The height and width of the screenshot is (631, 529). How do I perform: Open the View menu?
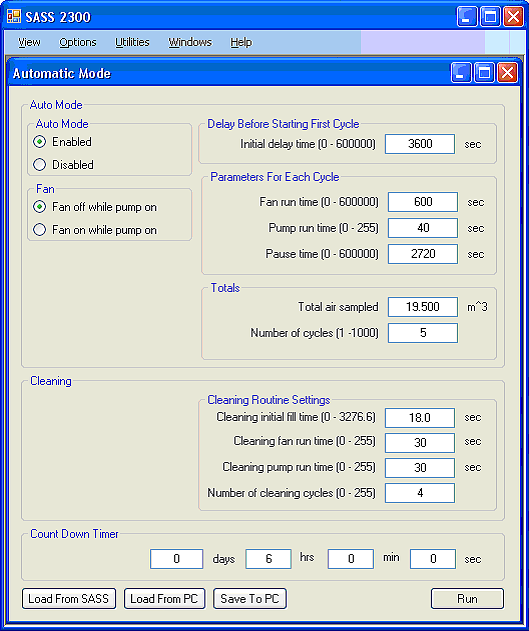point(29,42)
